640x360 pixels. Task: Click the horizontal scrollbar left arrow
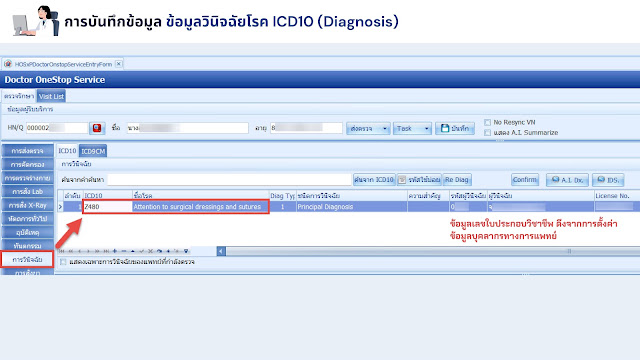click(221, 251)
